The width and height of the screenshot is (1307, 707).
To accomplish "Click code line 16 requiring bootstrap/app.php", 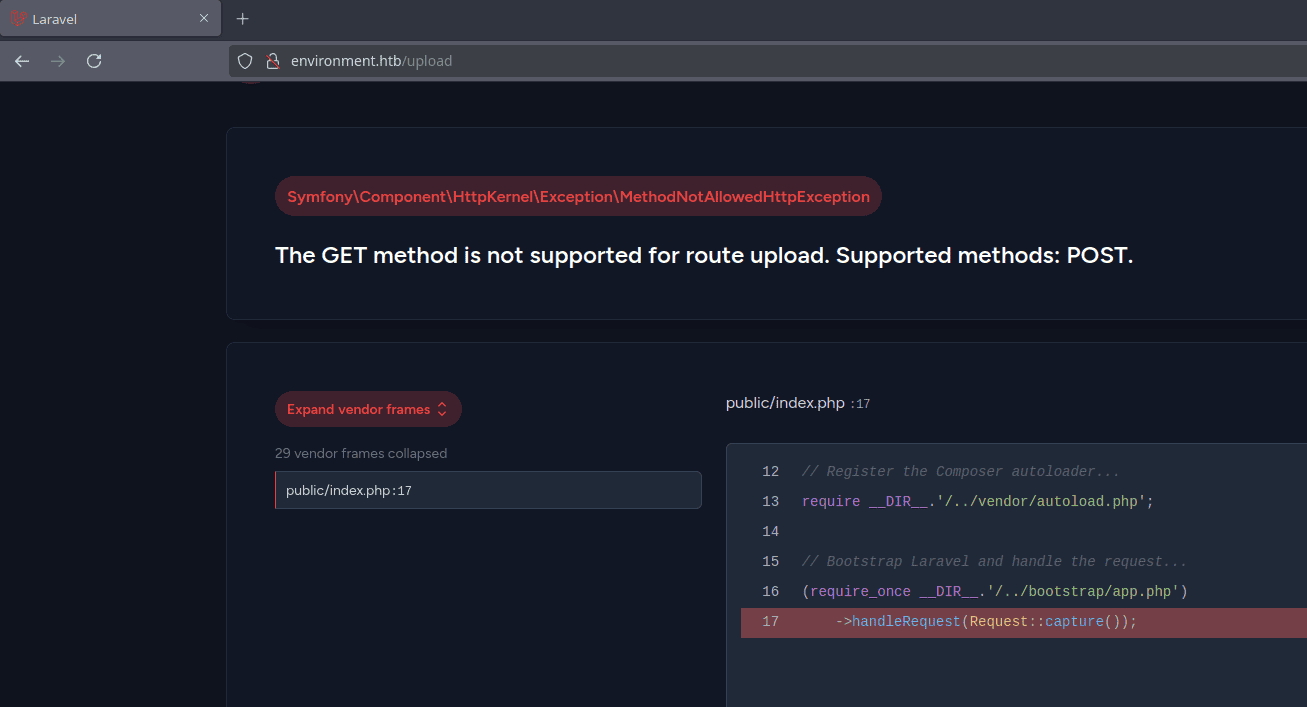I will pos(994,592).
